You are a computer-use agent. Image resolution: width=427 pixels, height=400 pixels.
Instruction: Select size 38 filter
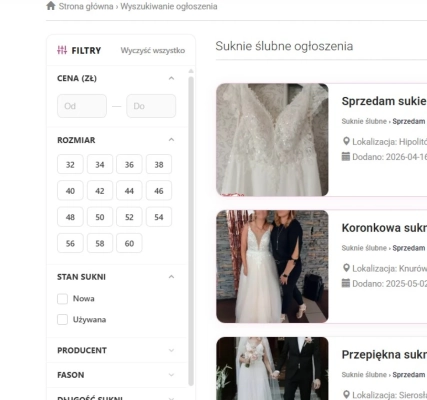[x=159, y=164]
